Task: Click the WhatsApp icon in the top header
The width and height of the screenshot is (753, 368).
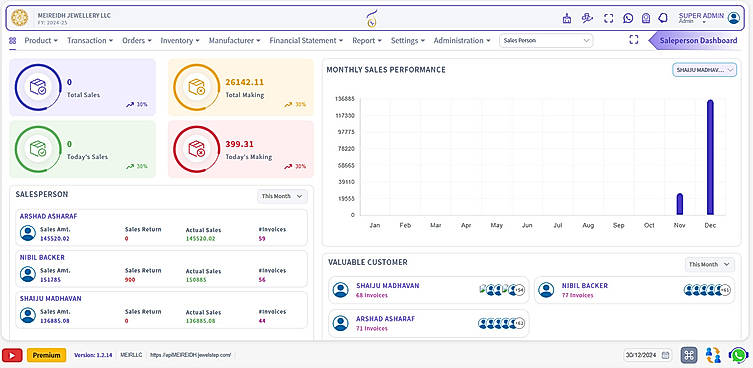Action: point(628,18)
